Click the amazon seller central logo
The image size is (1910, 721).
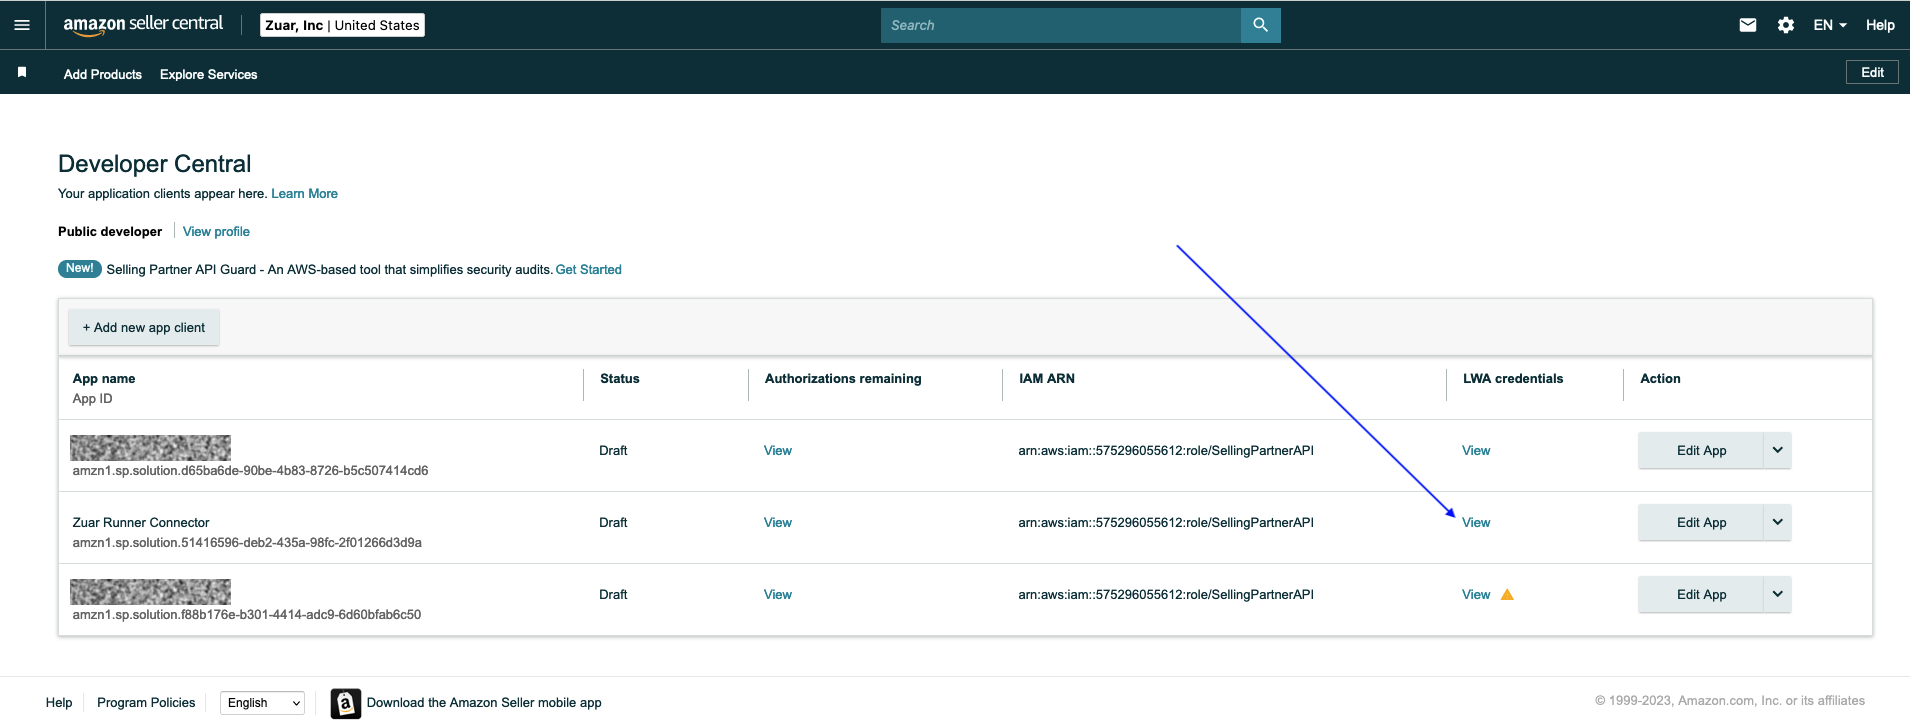(x=143, y=25)
